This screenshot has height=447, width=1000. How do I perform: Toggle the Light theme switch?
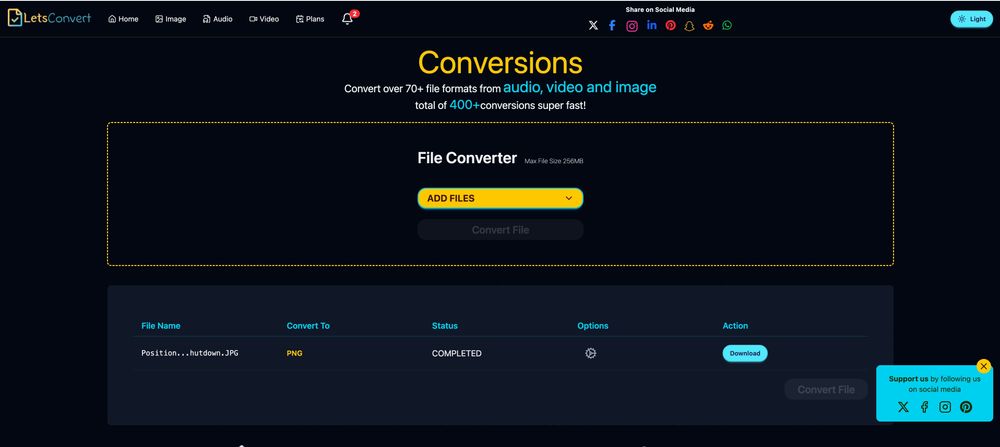point(971,19)
